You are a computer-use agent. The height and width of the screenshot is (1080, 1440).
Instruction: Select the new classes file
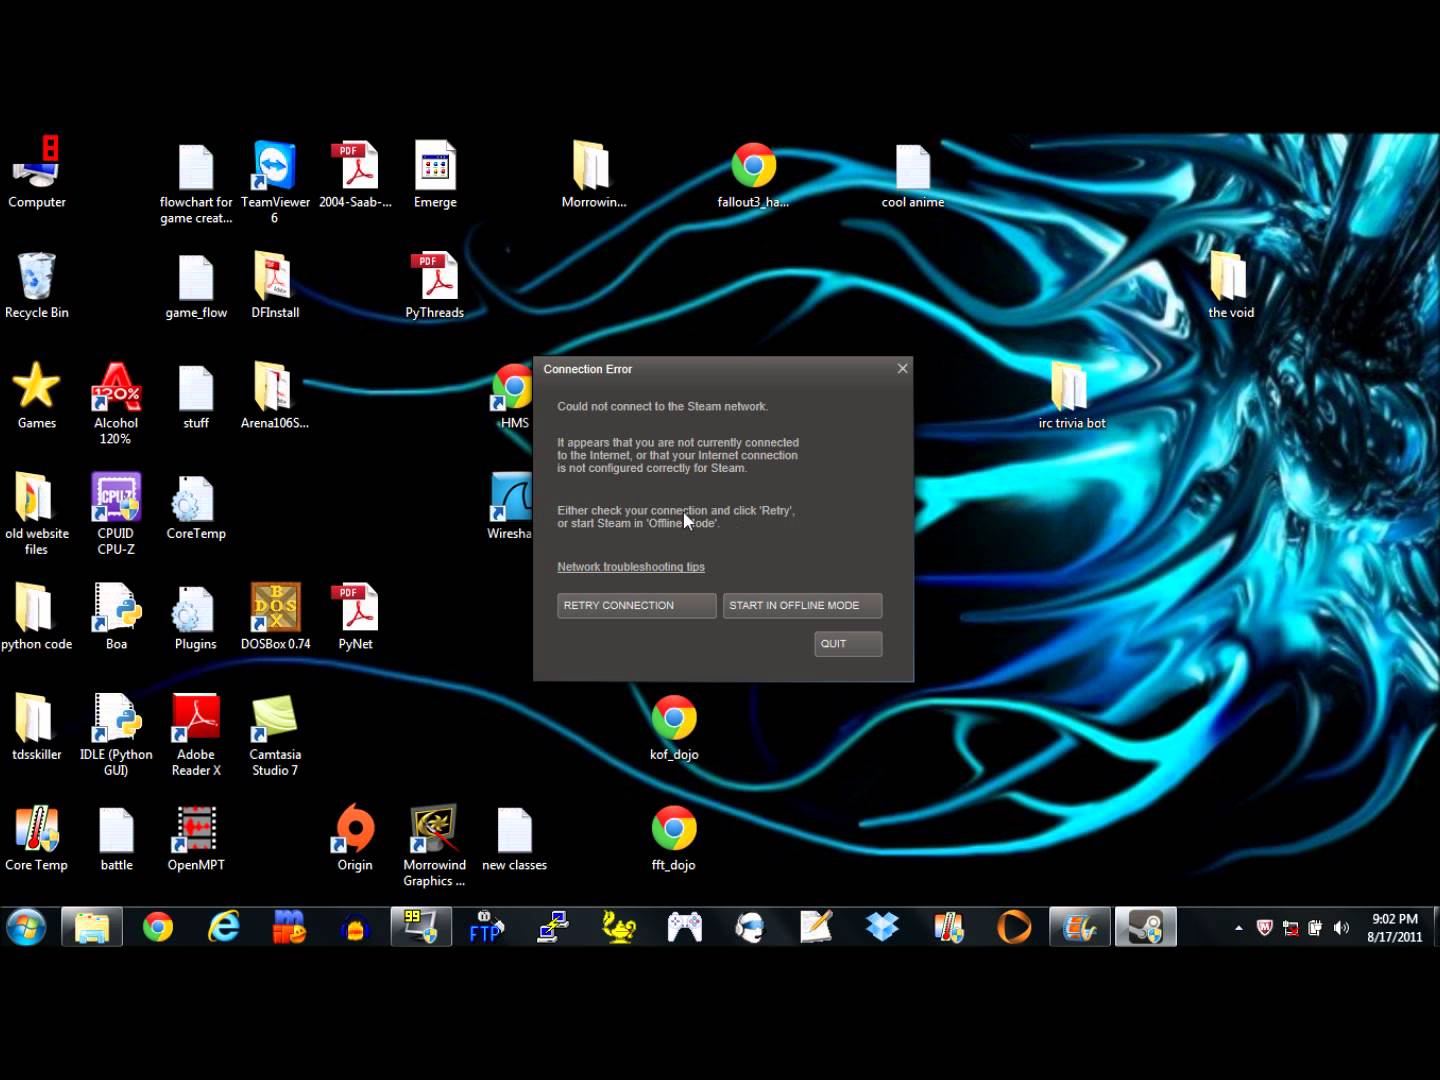pos(514,838)
